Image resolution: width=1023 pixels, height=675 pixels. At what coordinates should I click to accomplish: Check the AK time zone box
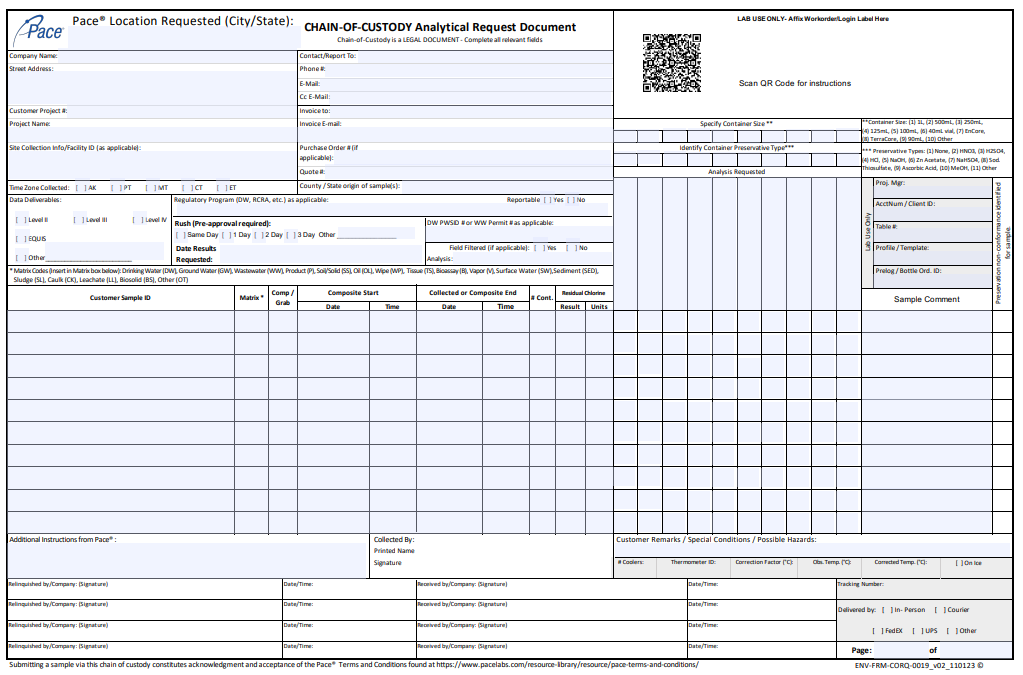point(80,188)
